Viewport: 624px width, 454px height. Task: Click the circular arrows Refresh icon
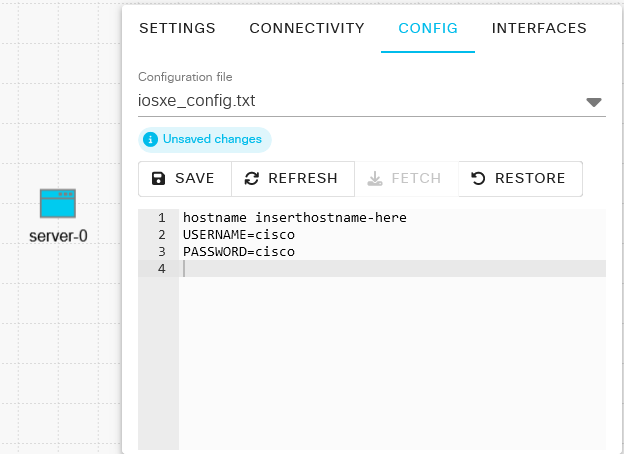(x=252, y=179)
